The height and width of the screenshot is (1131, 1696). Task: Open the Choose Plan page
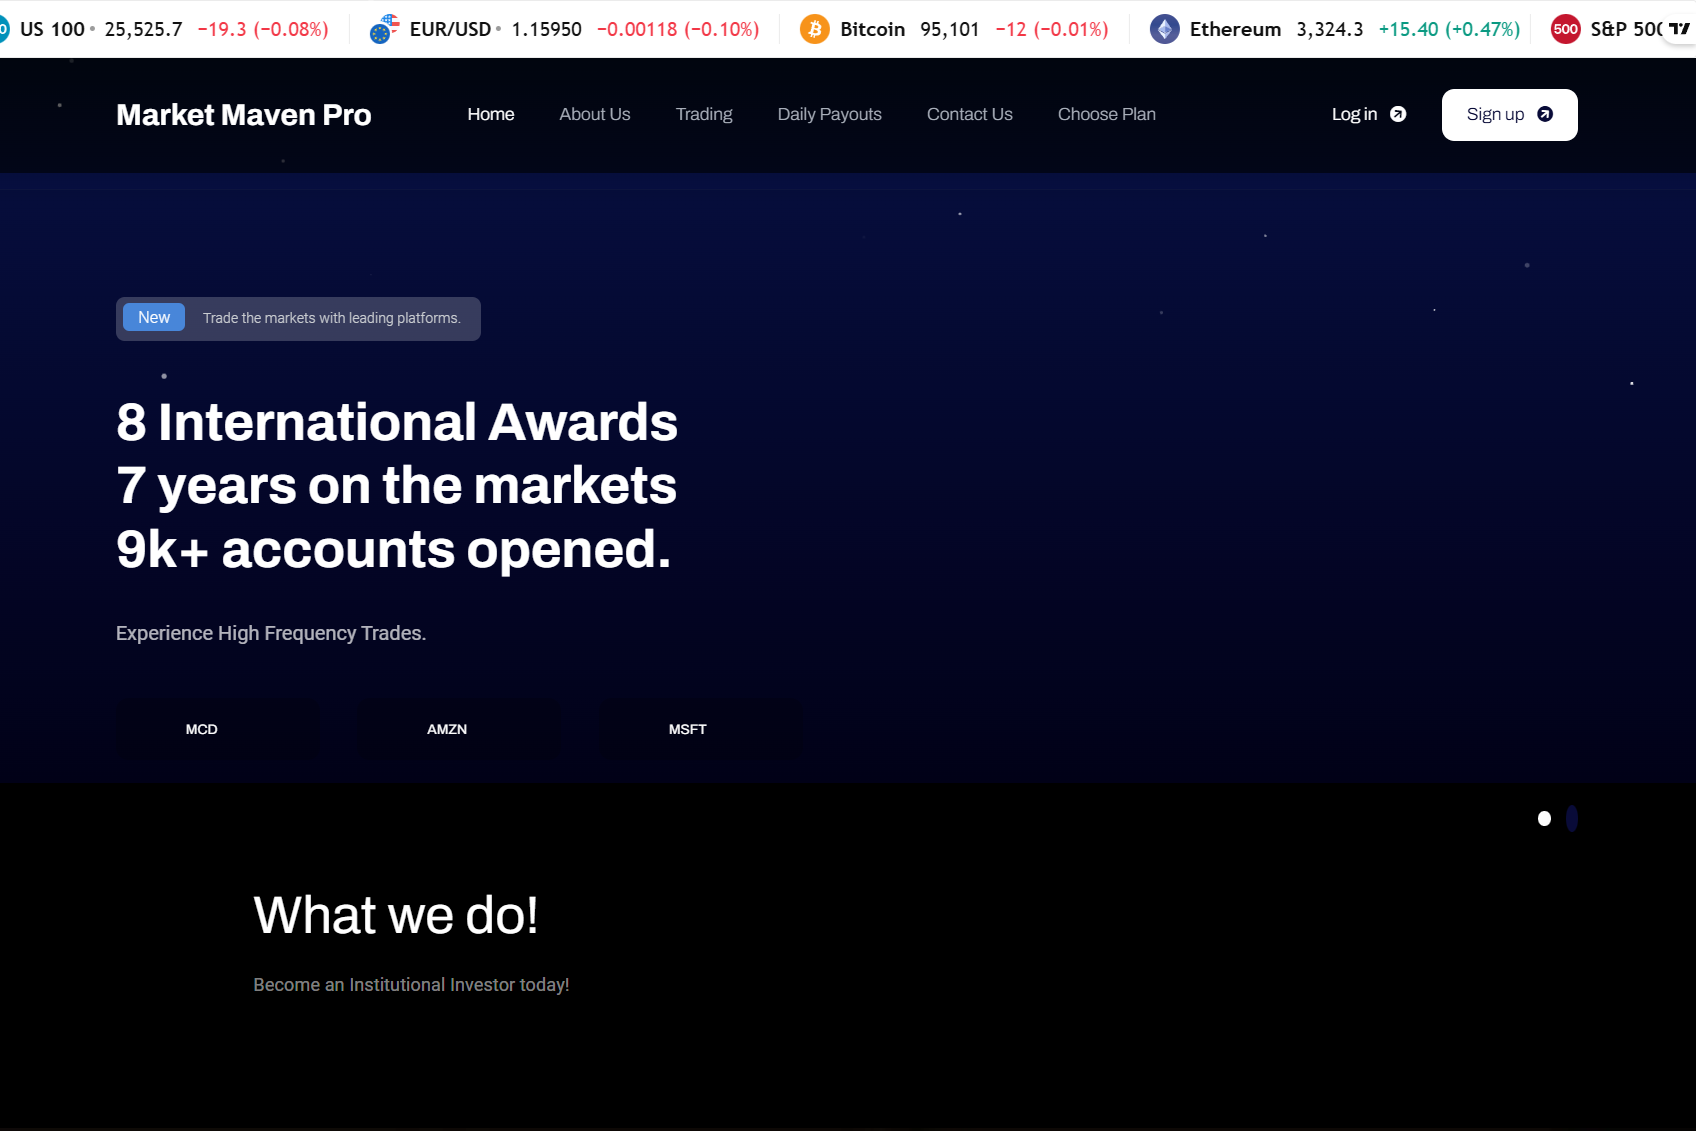pyautogui.click(x=1107, y=114)
